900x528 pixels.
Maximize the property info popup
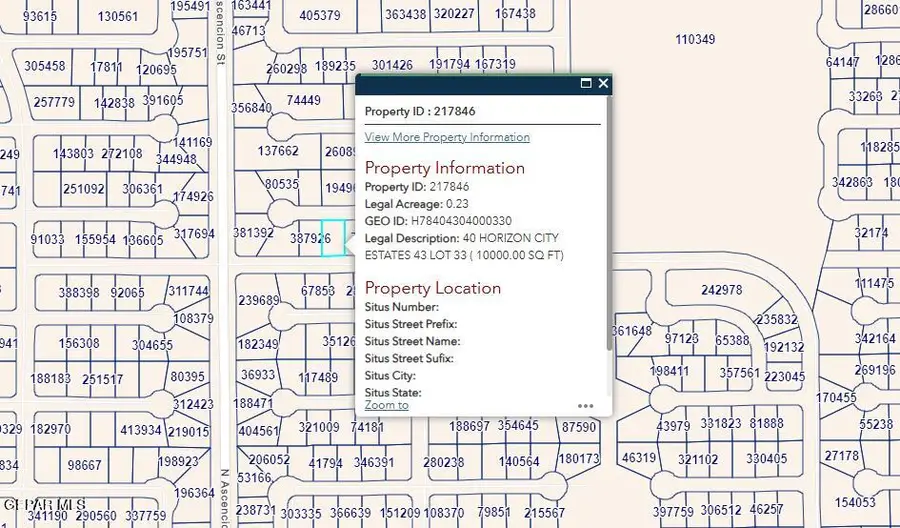coord(586,83)
